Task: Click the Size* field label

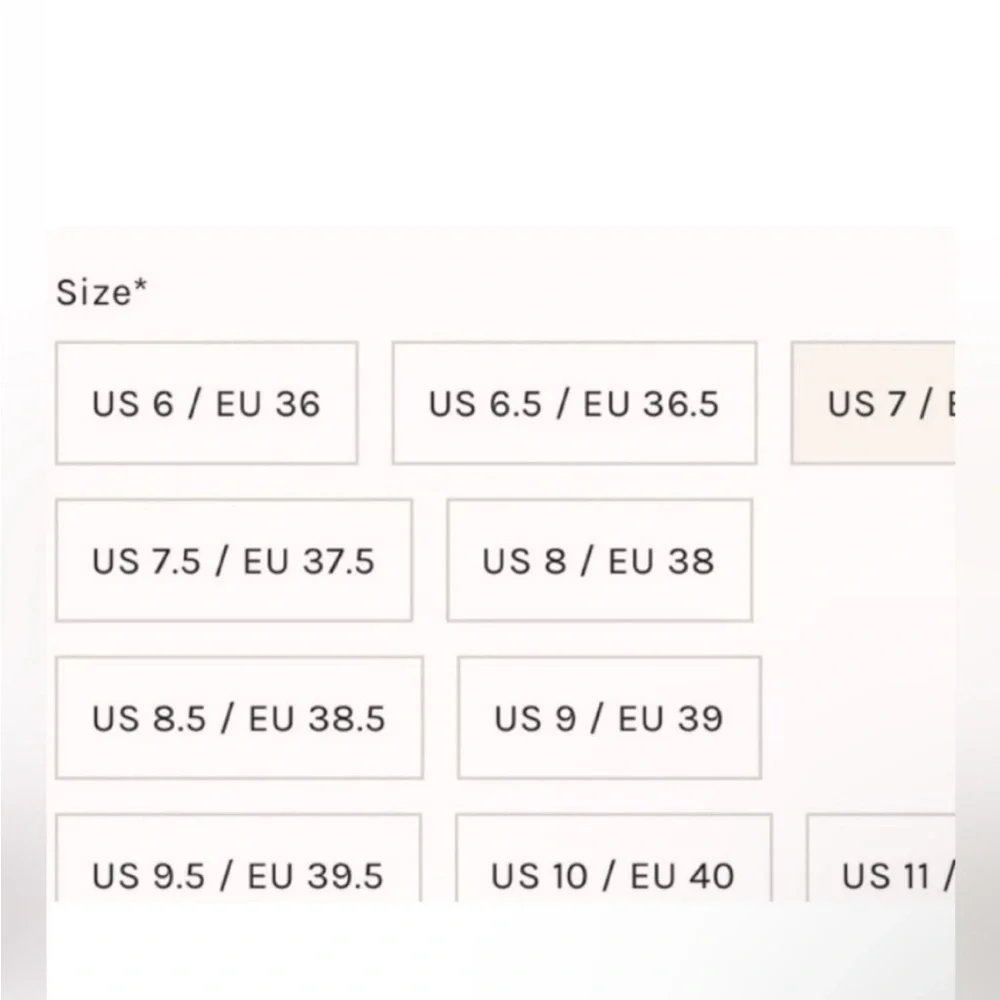Action: coord(101,293)
